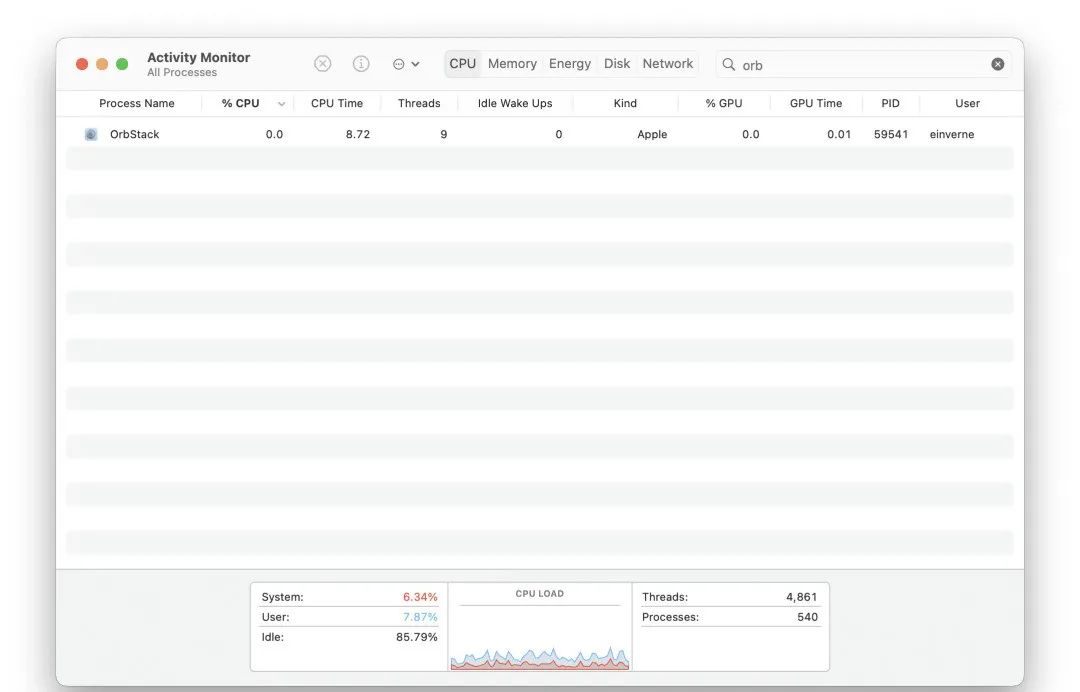Click the Idle percentage 85.79%
Screen dimensions: 1080x692
tap(417, 637)
